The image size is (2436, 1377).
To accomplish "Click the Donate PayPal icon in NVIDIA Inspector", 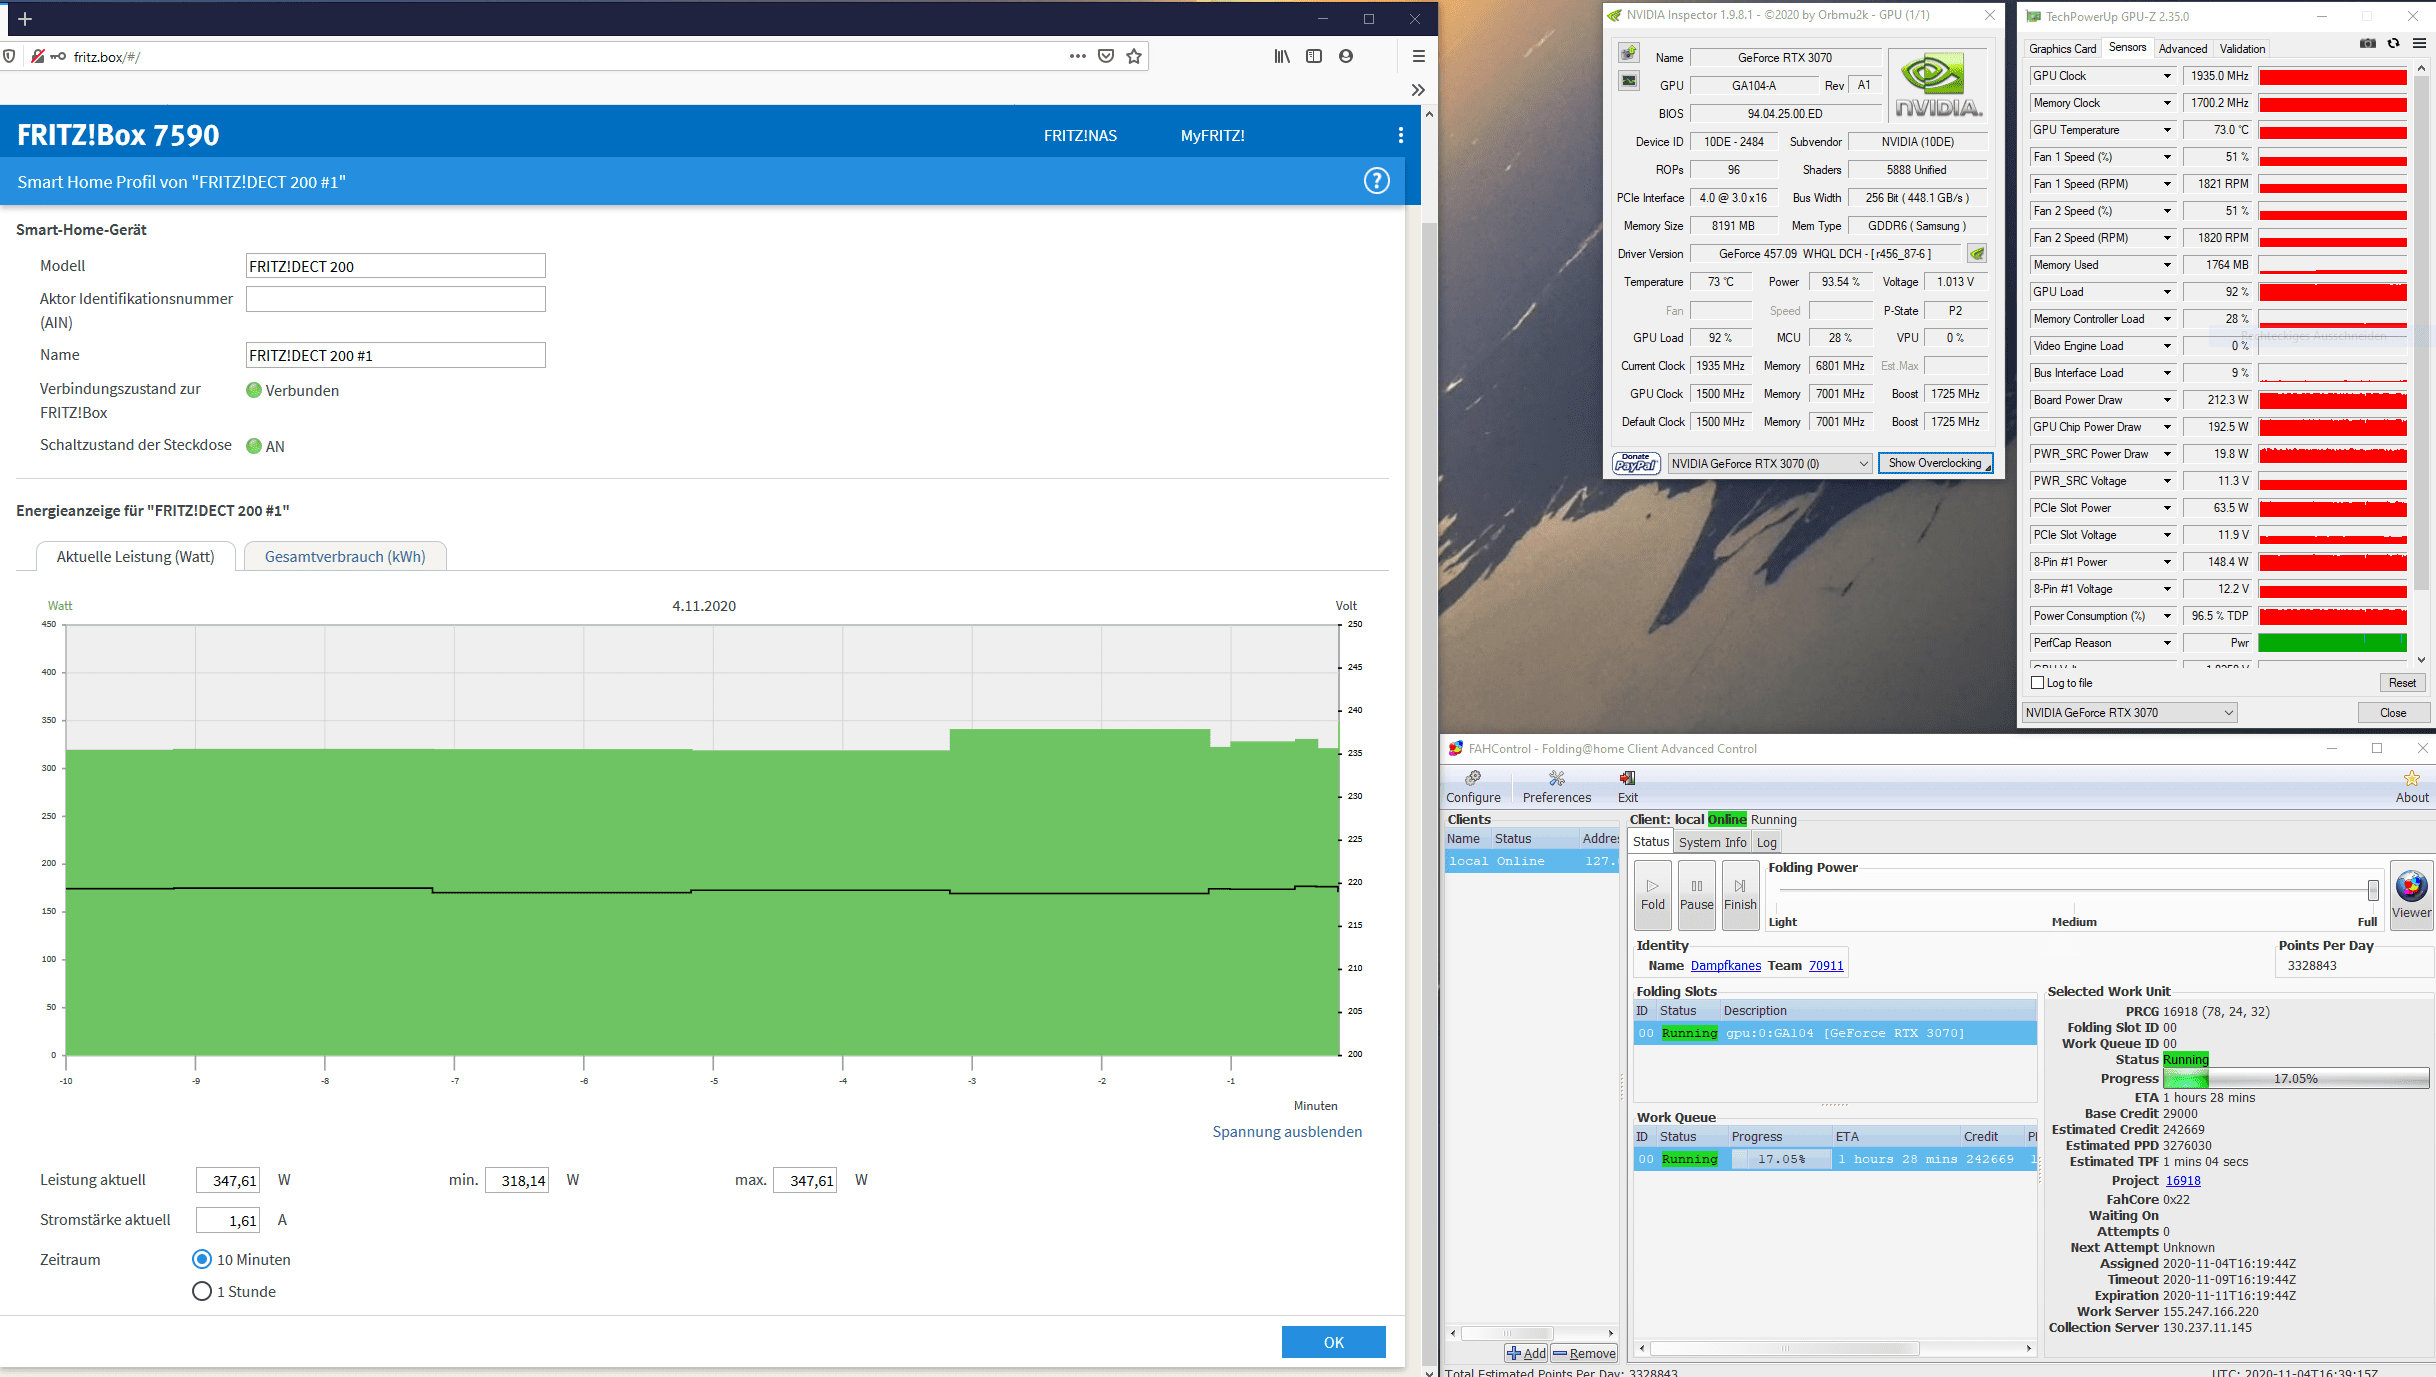I will tap(1636, 463).
